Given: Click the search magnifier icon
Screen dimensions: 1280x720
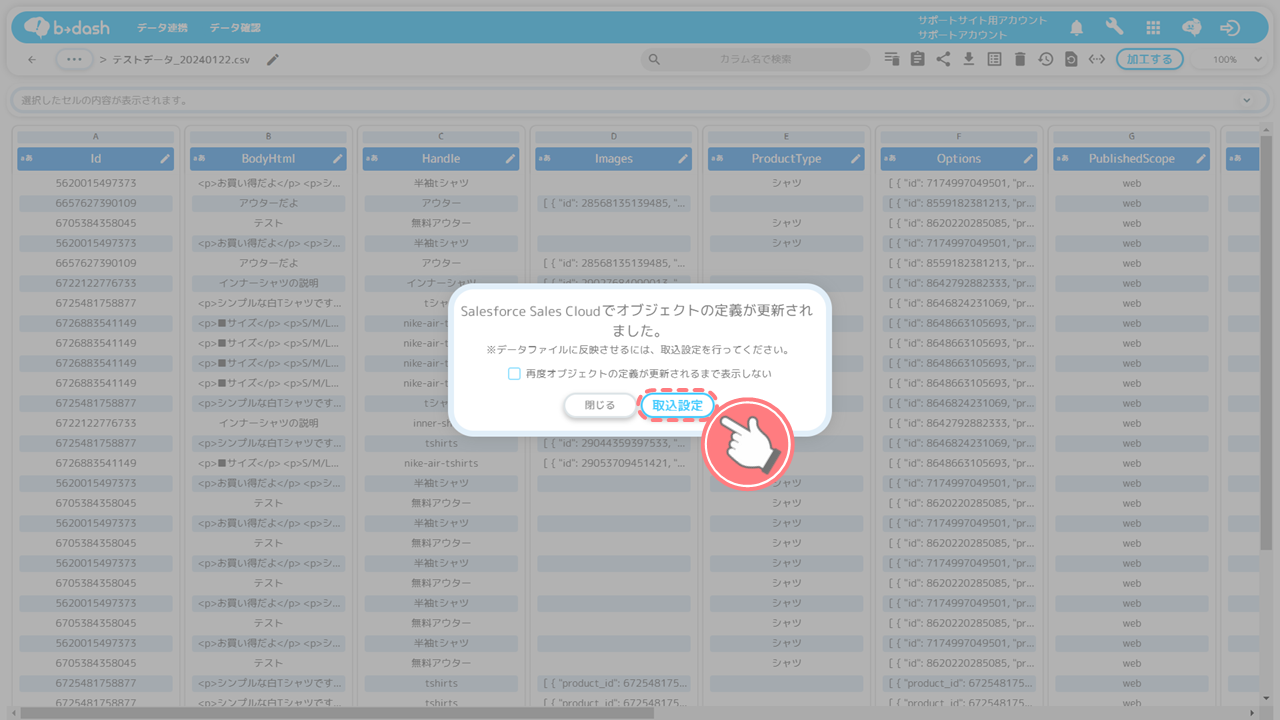Looking at the screenshot, I should 654,59.
